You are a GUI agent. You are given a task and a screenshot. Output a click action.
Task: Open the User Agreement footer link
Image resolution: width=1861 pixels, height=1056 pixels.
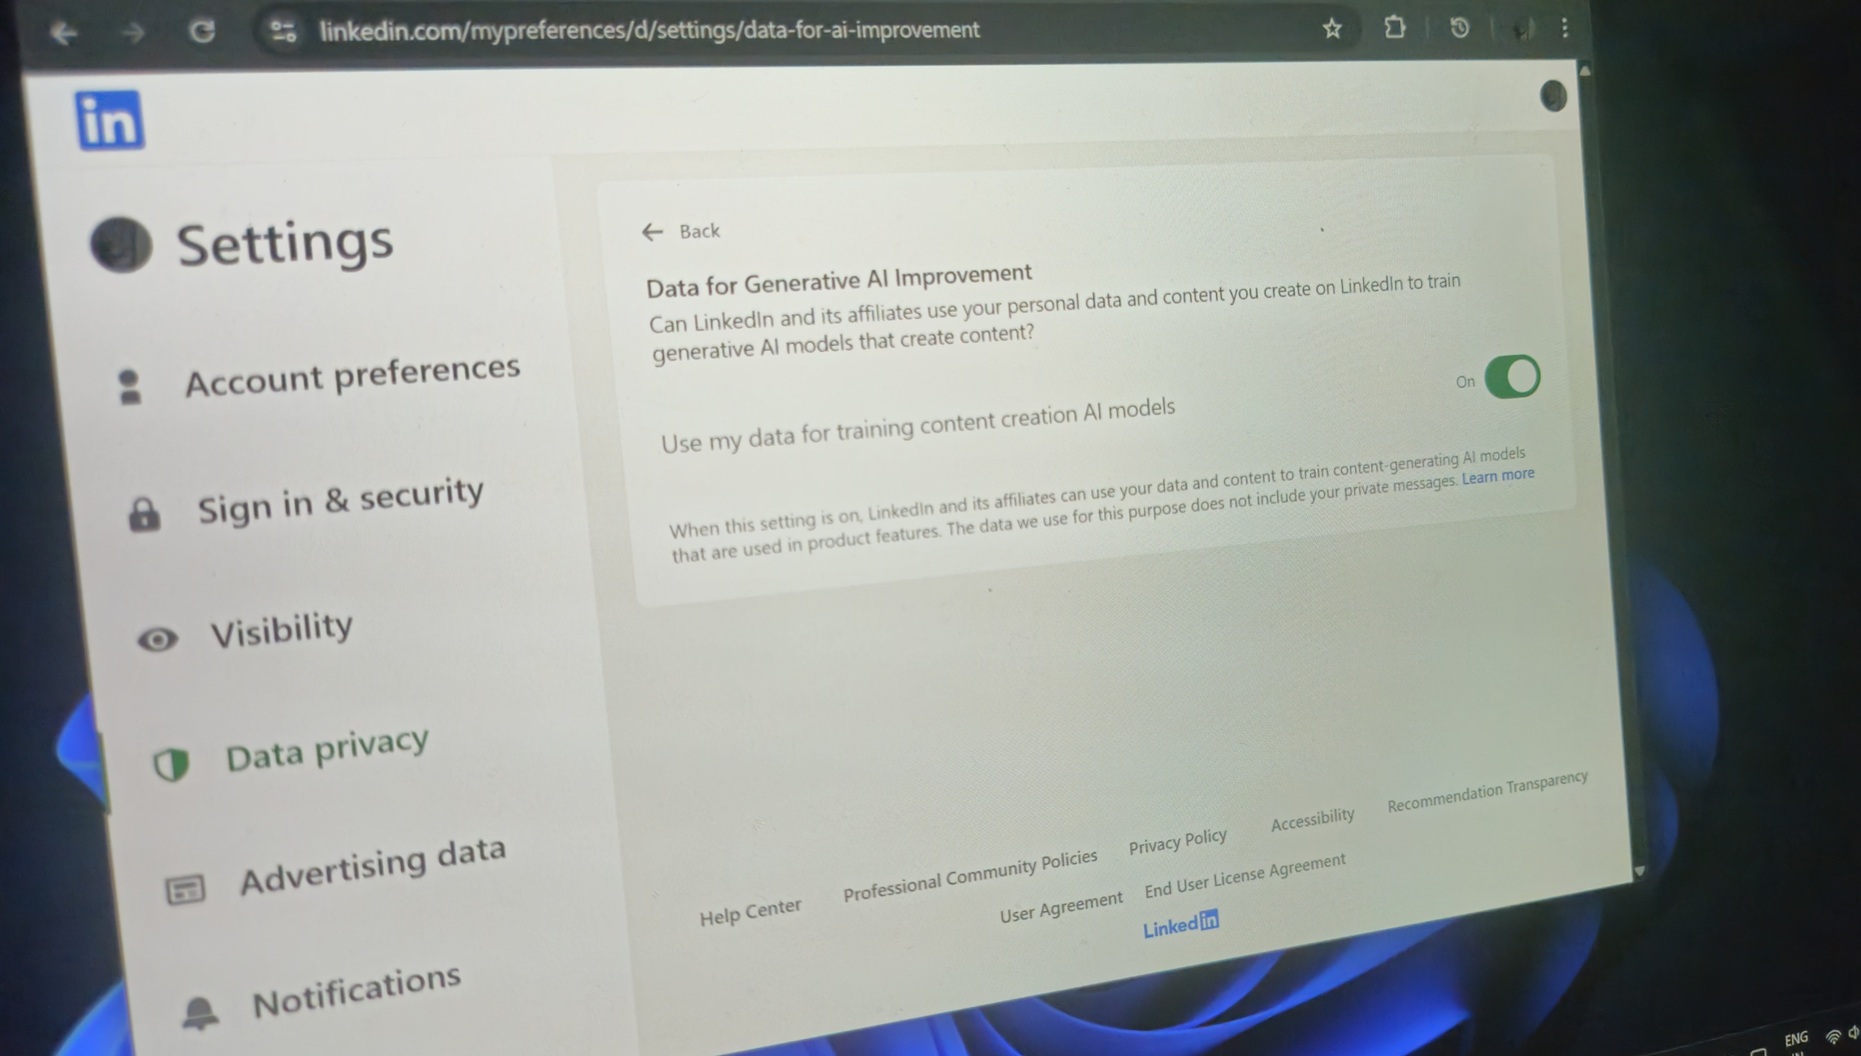[x=1061, y=907]
